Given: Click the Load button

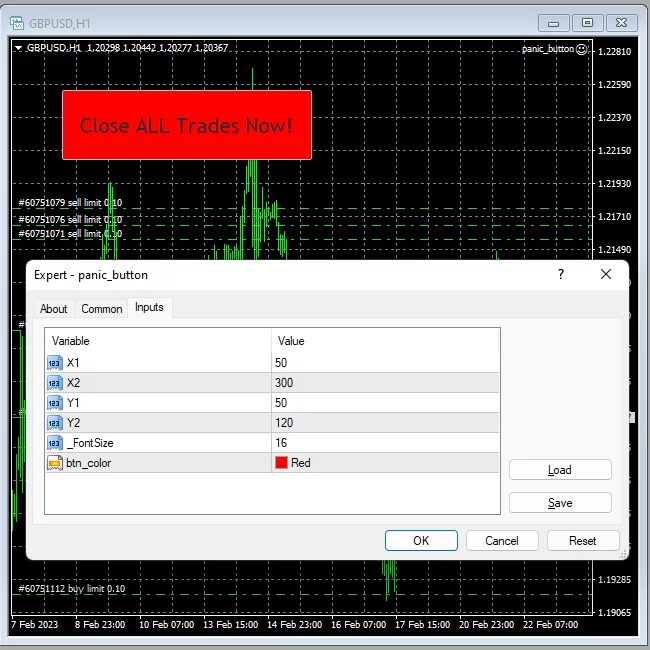Looking at the screenshot, I should [560, 470].
